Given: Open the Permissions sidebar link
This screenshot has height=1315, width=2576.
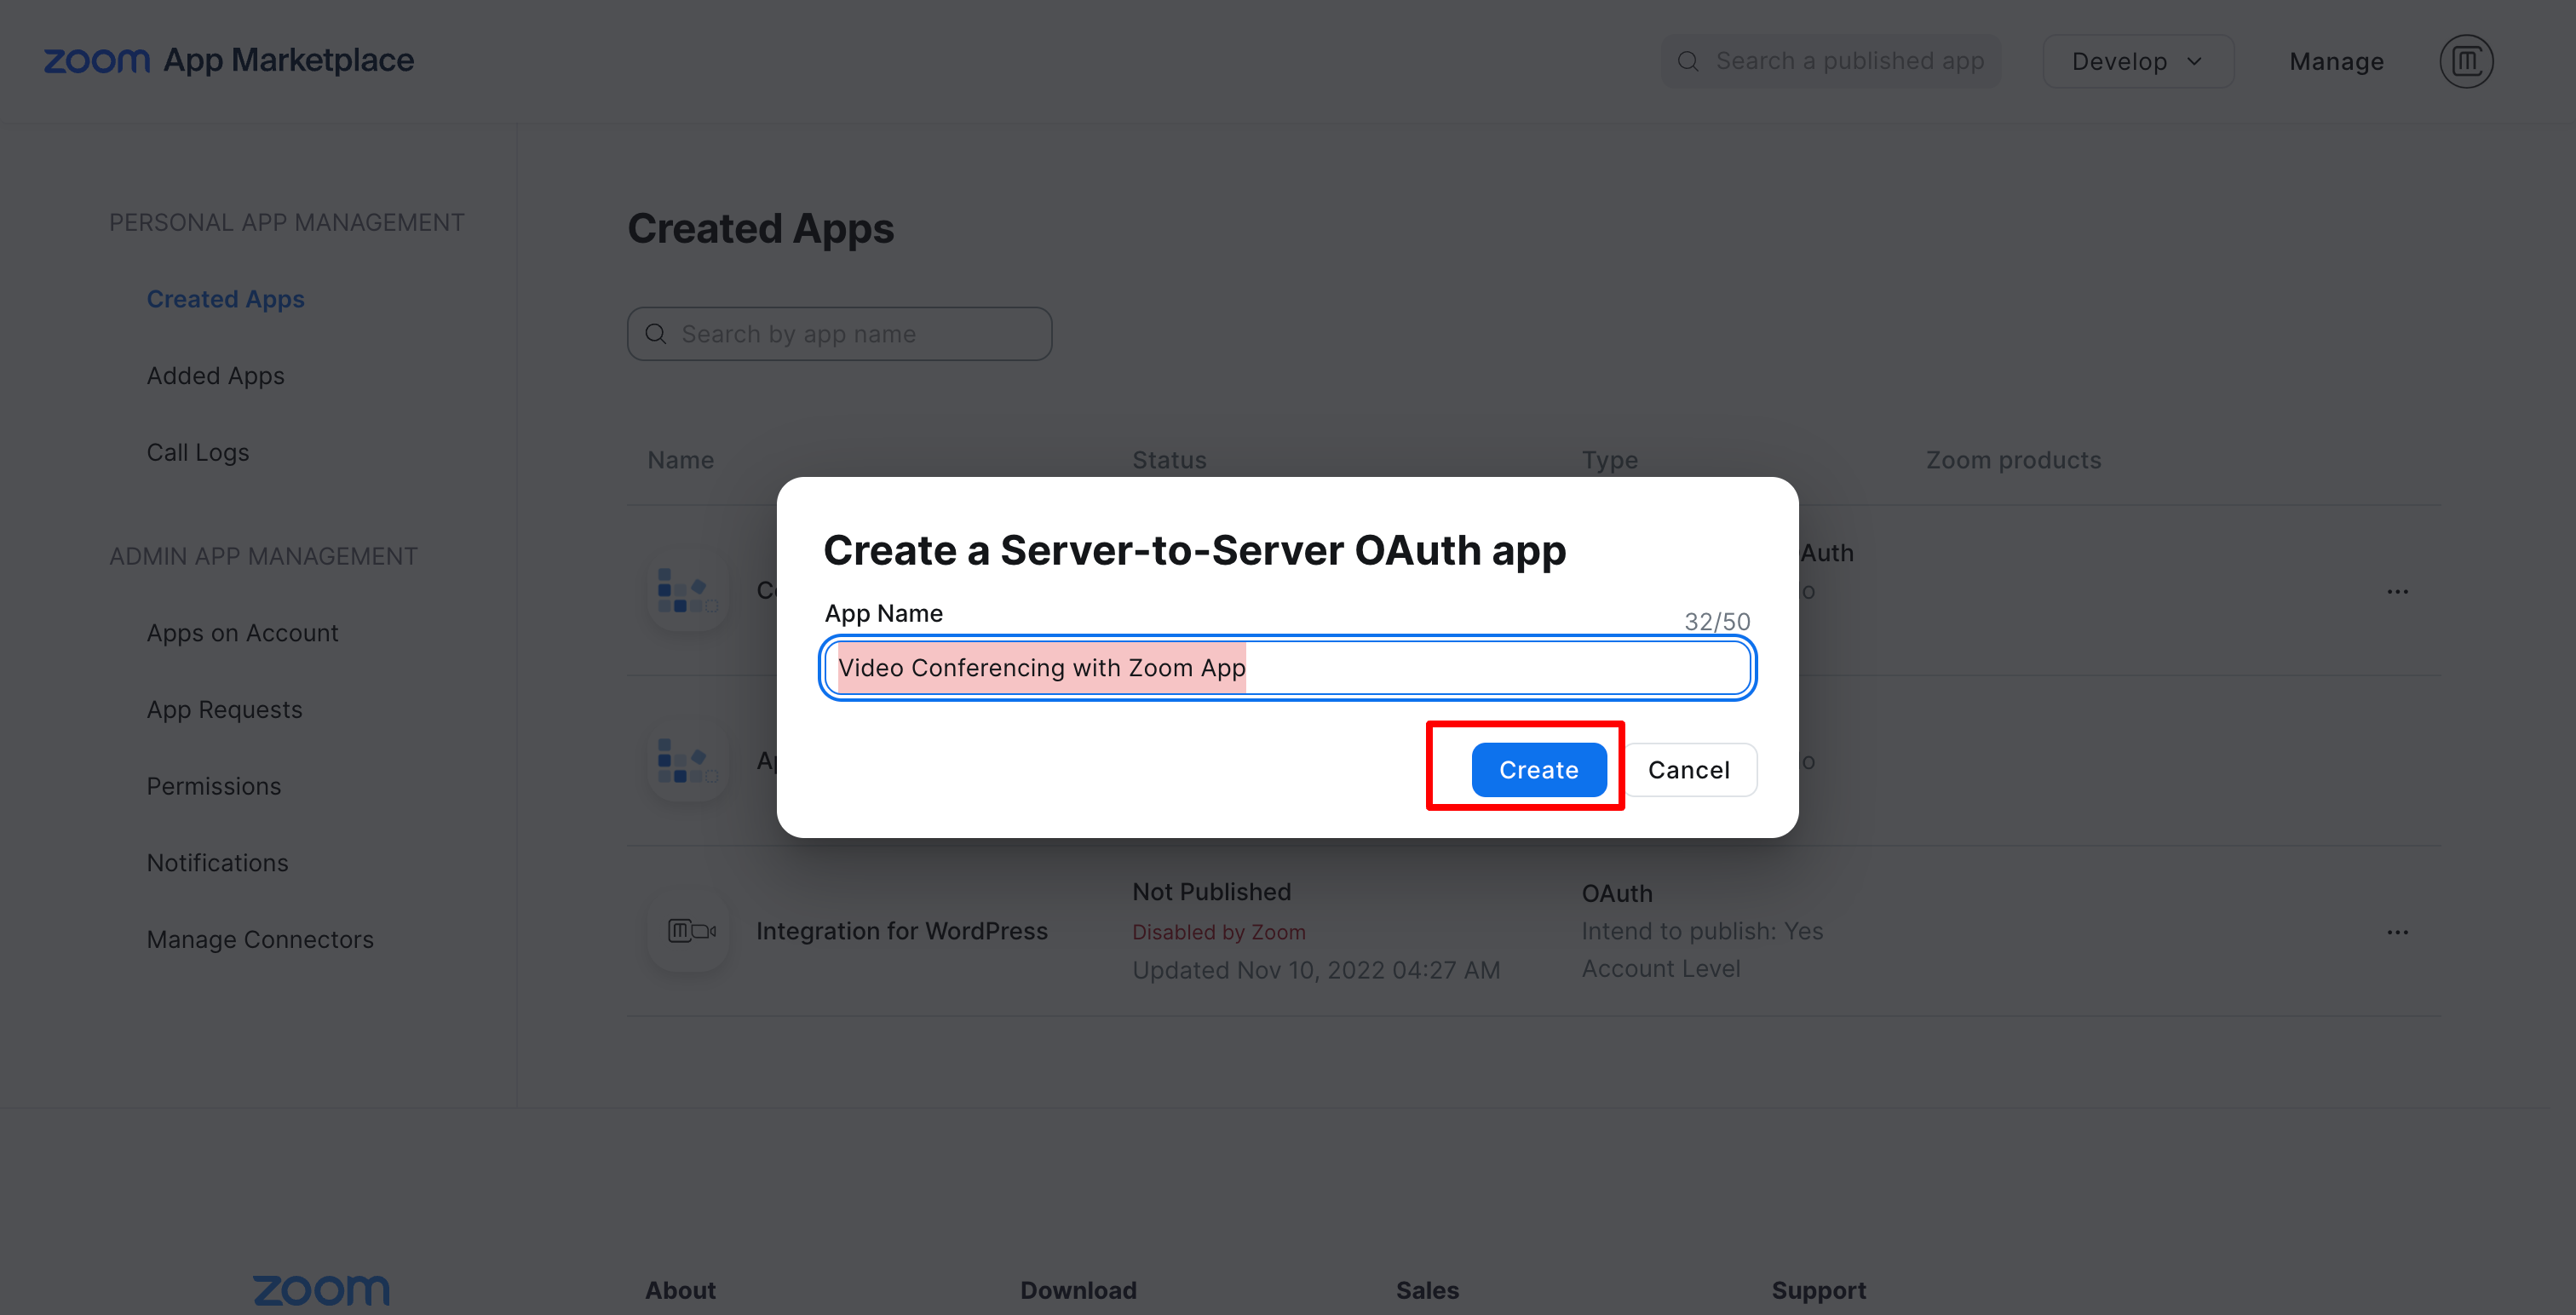Looking at the screenshot, I should pos(213,786).
